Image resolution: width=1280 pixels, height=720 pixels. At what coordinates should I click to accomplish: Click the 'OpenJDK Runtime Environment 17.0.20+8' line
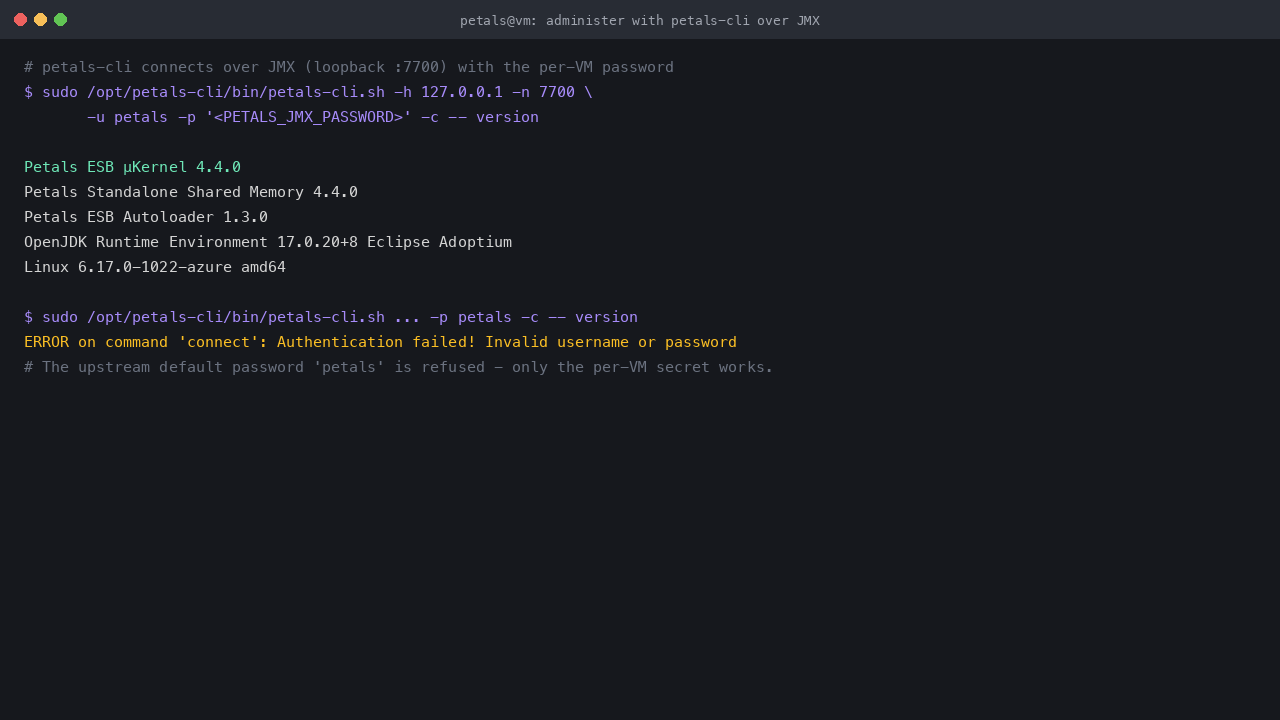tap(268, 242)
